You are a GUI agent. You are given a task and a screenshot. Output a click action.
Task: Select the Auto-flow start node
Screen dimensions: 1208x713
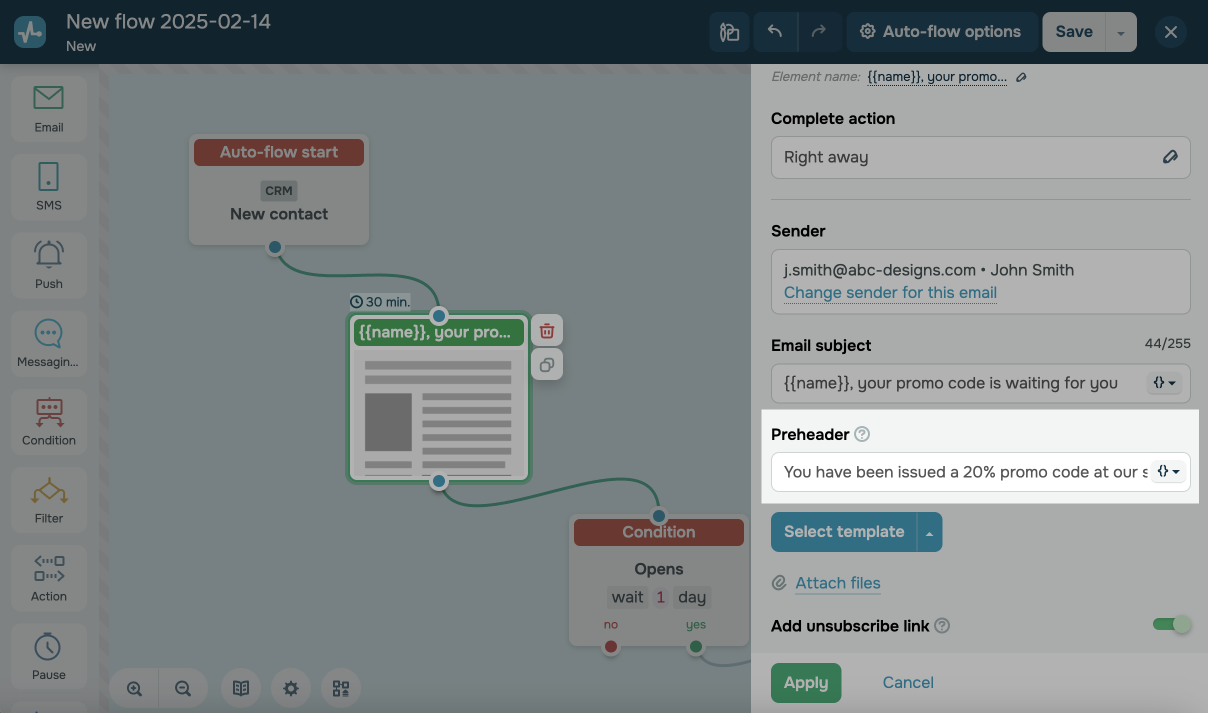pos(279,190)
